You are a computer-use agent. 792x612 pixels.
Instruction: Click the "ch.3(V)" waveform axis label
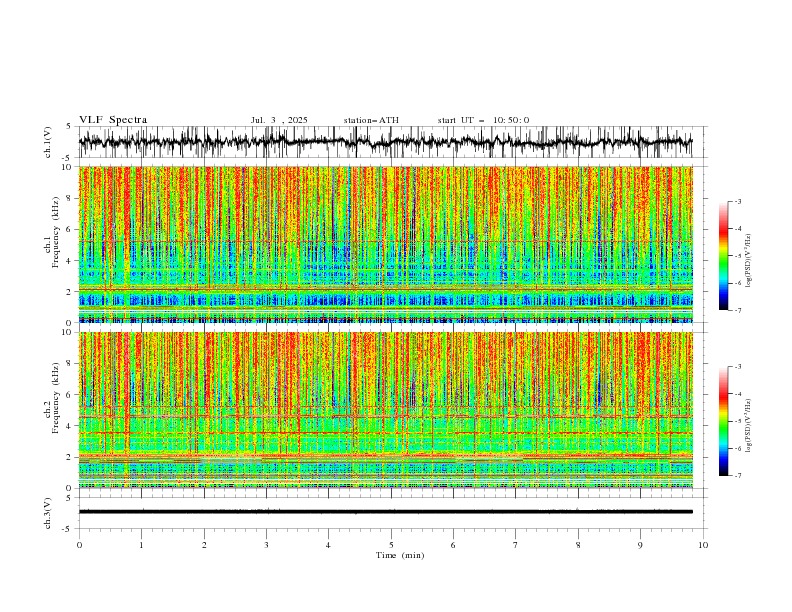coord(48,513)
